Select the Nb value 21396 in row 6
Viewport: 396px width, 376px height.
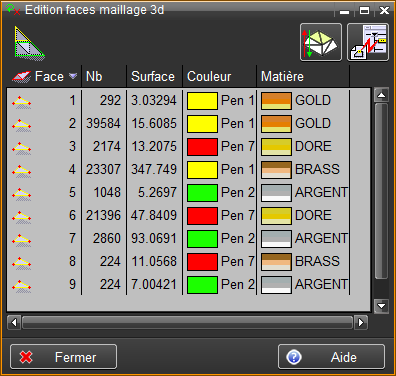pos(103,216)
